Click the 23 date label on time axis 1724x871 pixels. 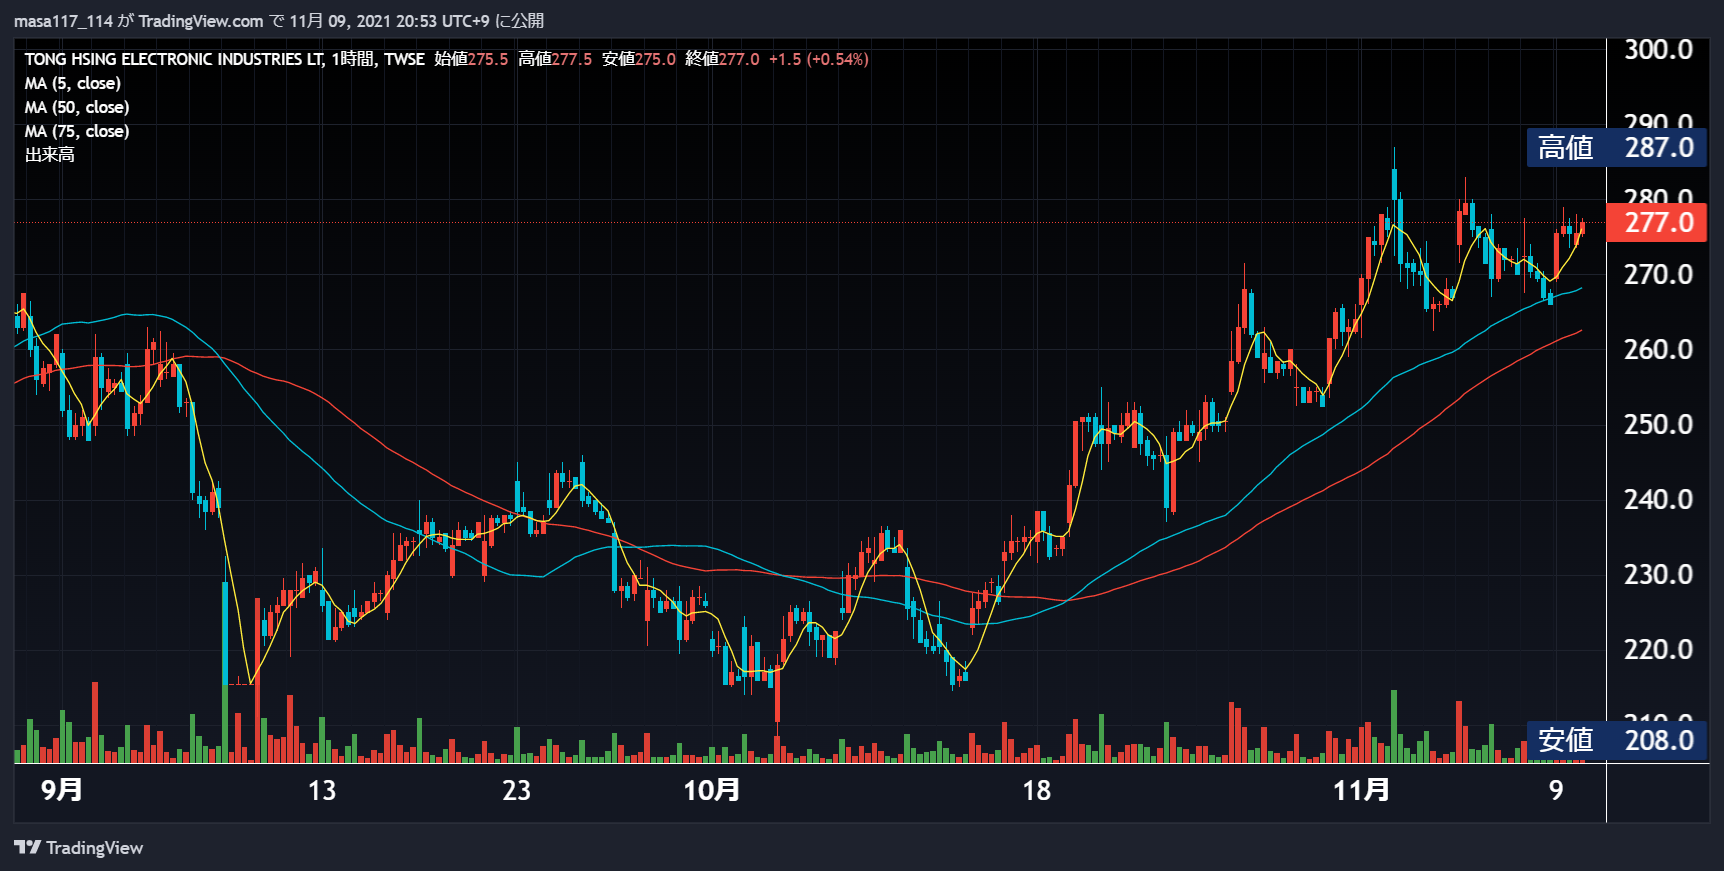tap(516, 790)
